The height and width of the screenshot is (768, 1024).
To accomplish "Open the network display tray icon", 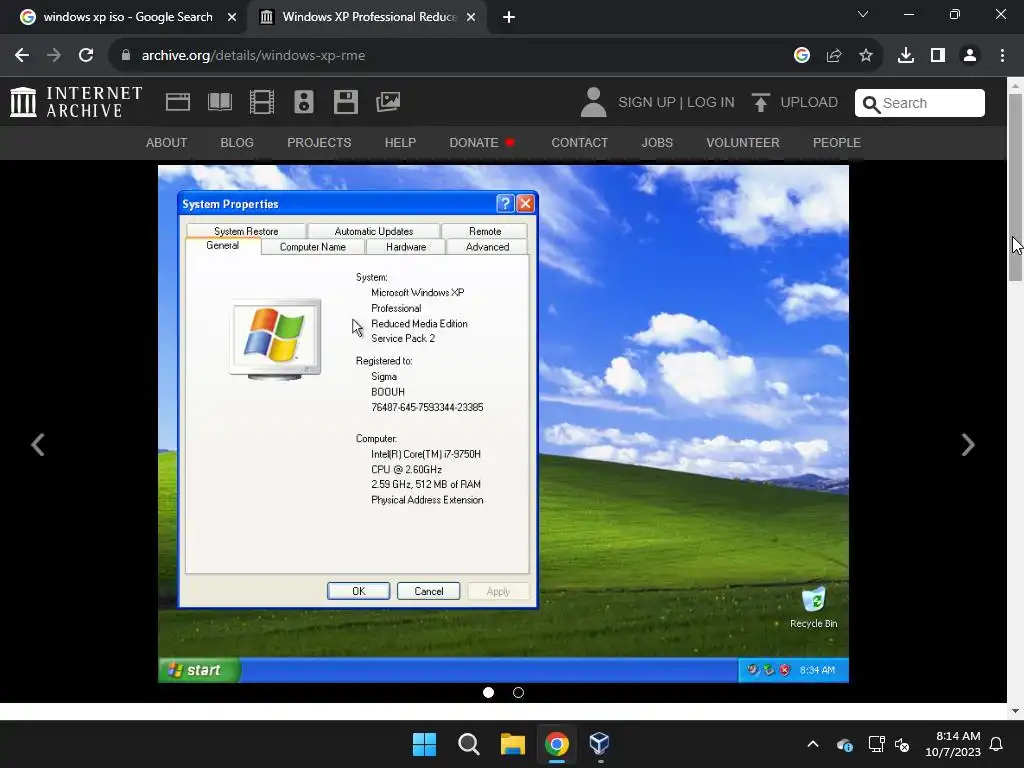I will coord(876,744).
